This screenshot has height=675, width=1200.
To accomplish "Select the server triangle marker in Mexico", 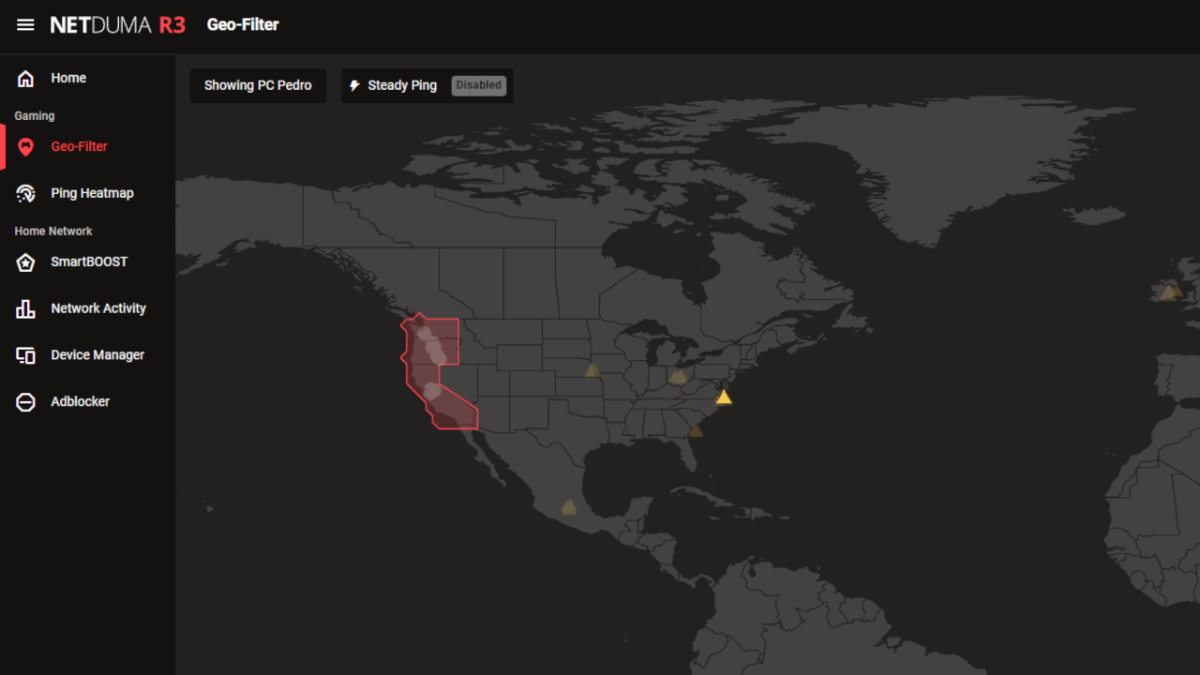I will pyautogui.click(x=569, y=507).
